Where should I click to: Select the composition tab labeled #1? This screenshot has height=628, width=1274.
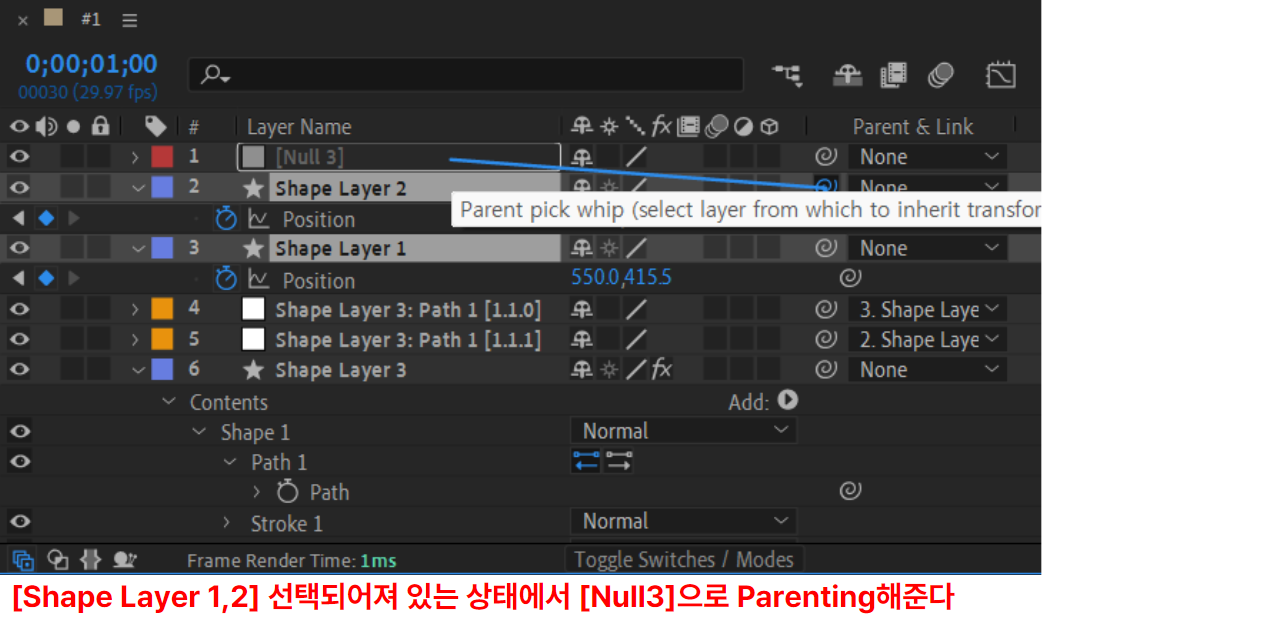[x=91, y=18]
